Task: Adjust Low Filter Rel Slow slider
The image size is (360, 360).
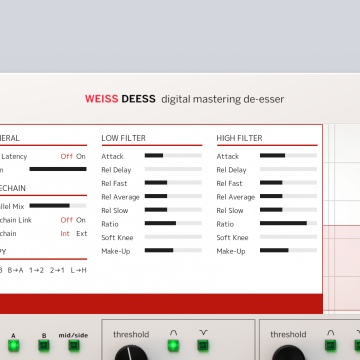Action: [173, 210]
